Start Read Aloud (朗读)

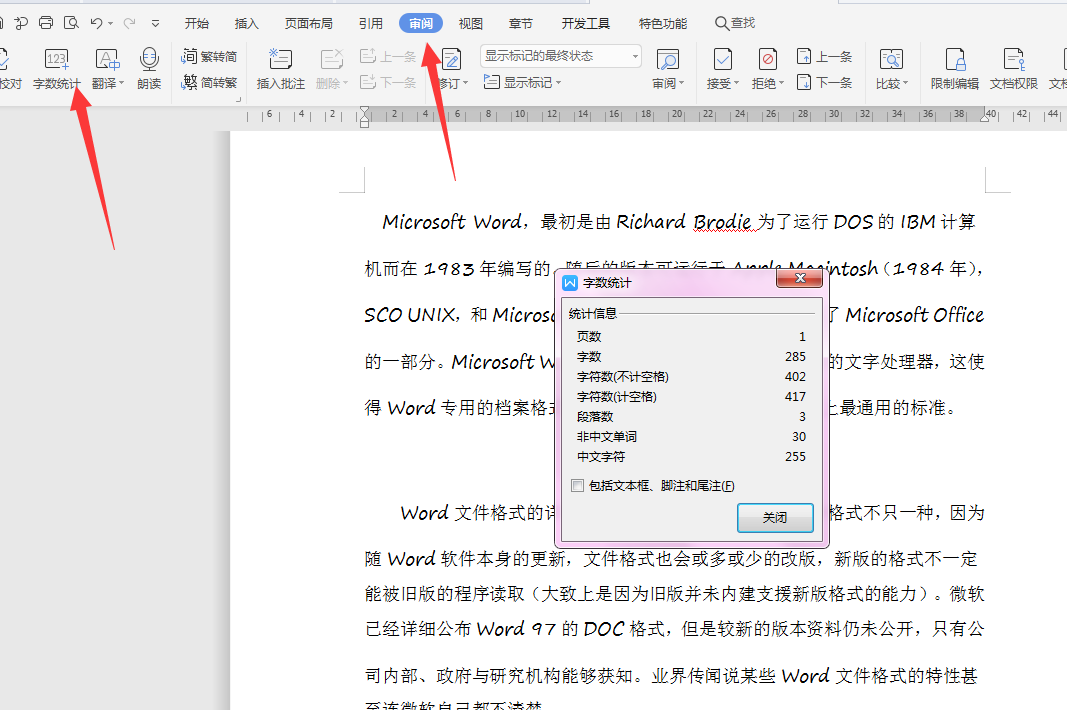click(149, 69)
